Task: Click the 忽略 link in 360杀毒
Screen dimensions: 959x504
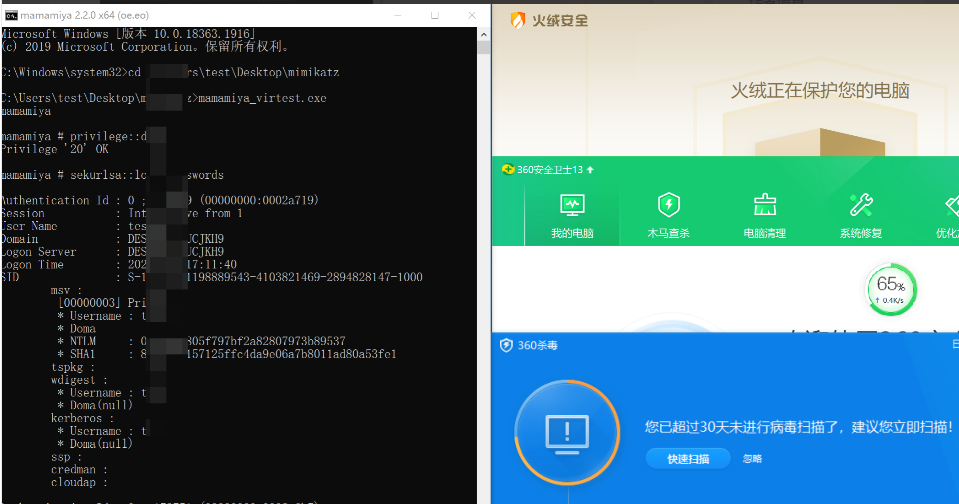Action: point(752,459)
